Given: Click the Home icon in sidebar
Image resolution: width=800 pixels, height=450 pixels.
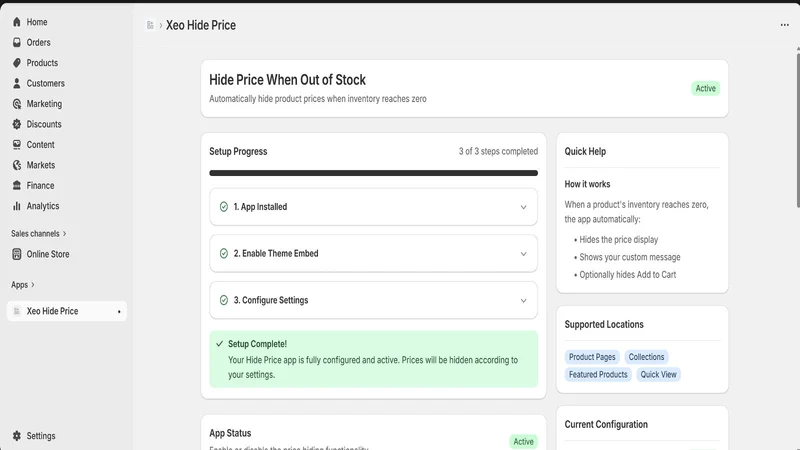Looking at the screenshot, I should (17, 22).
